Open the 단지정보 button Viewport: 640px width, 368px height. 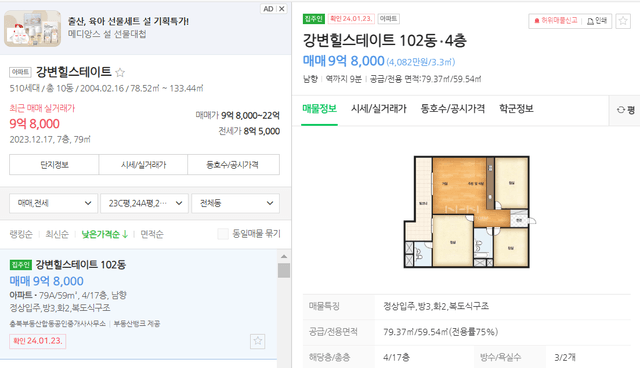tap(54, 165)
